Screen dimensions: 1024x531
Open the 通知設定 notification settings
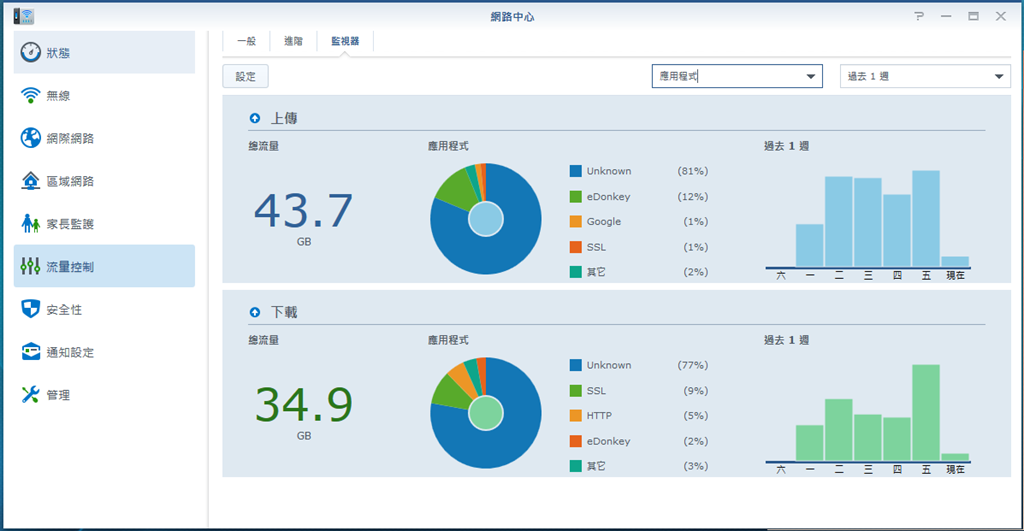pos(104,352)
